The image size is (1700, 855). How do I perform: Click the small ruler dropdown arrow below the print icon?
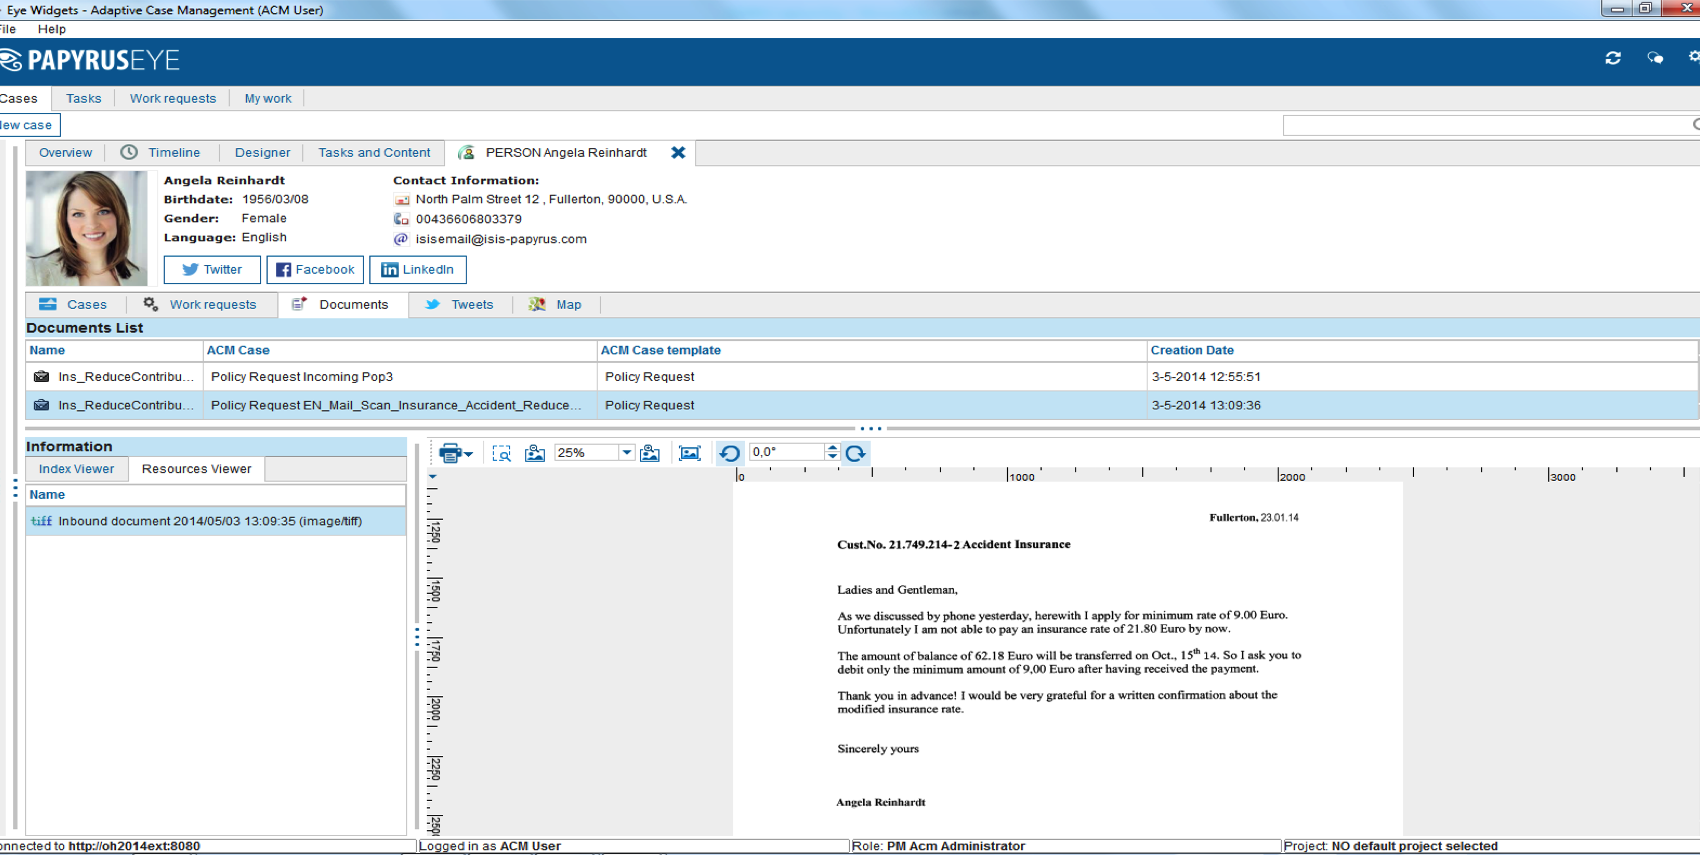click(433, 477)
